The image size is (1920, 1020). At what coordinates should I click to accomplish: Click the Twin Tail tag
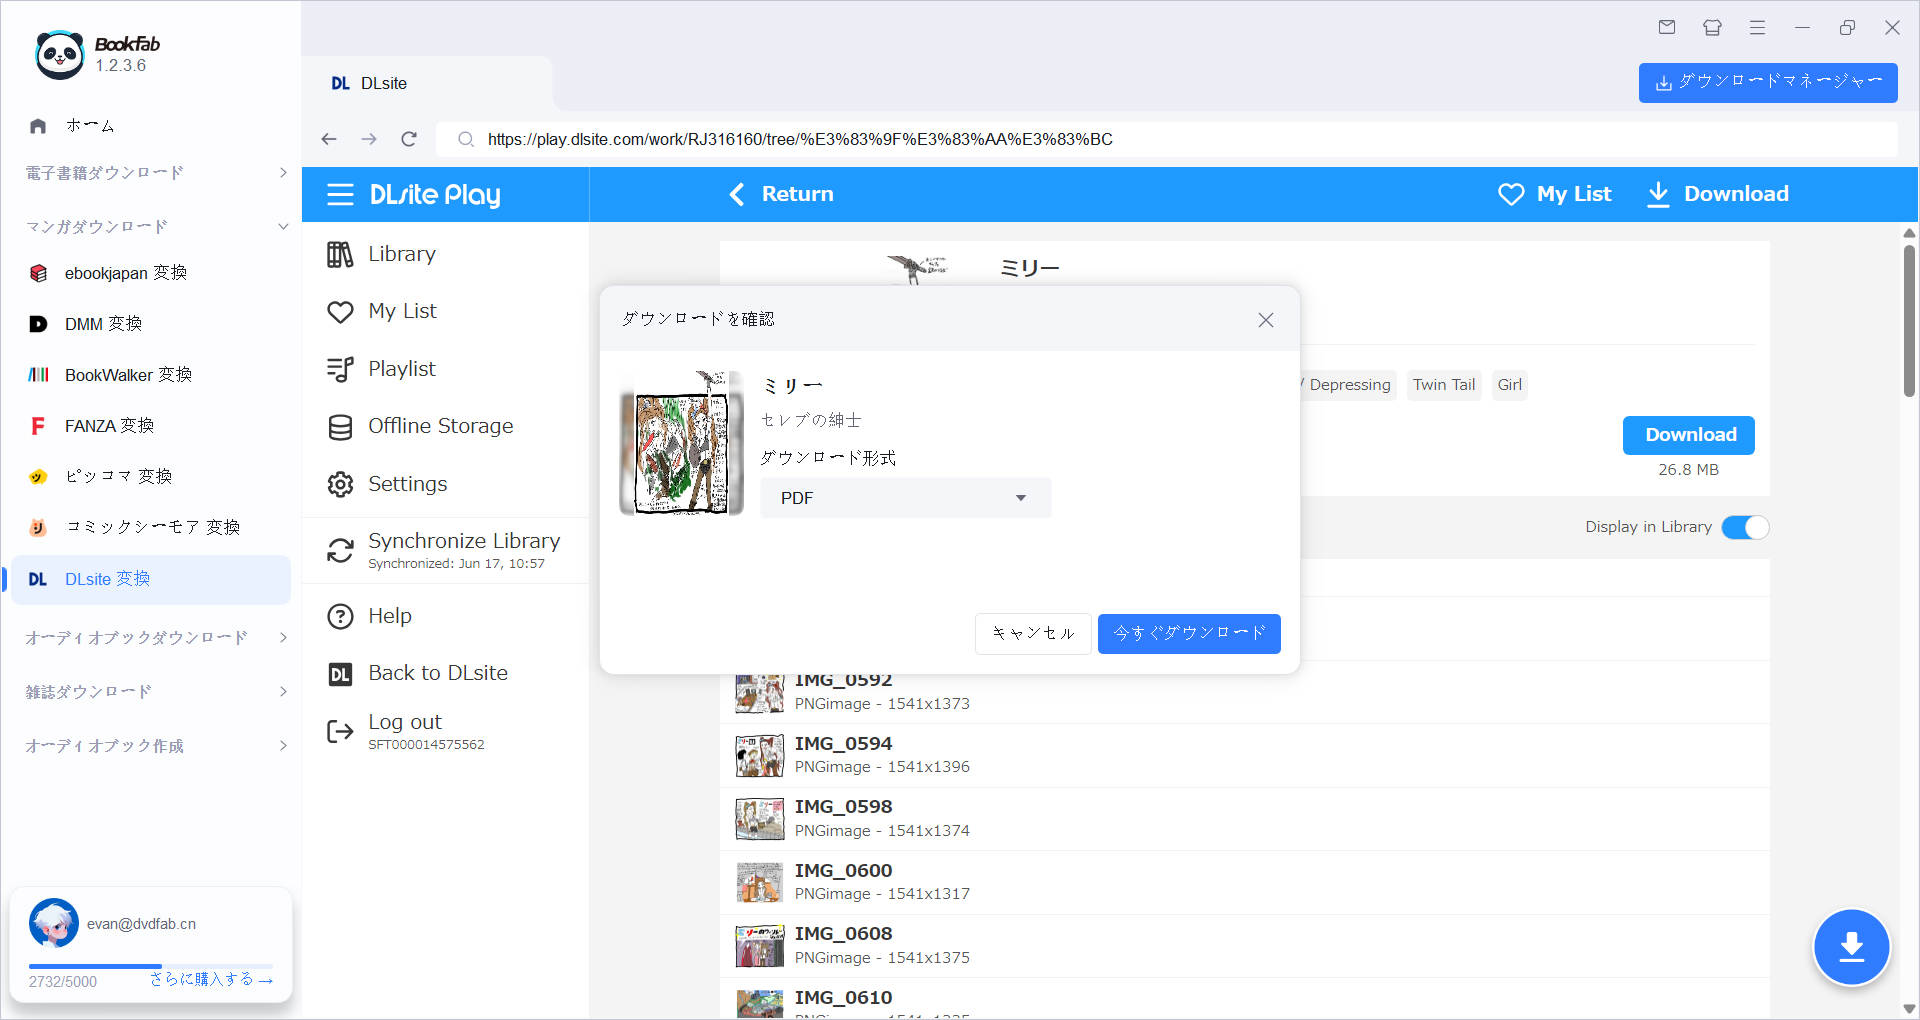(x=1444, y=385)
